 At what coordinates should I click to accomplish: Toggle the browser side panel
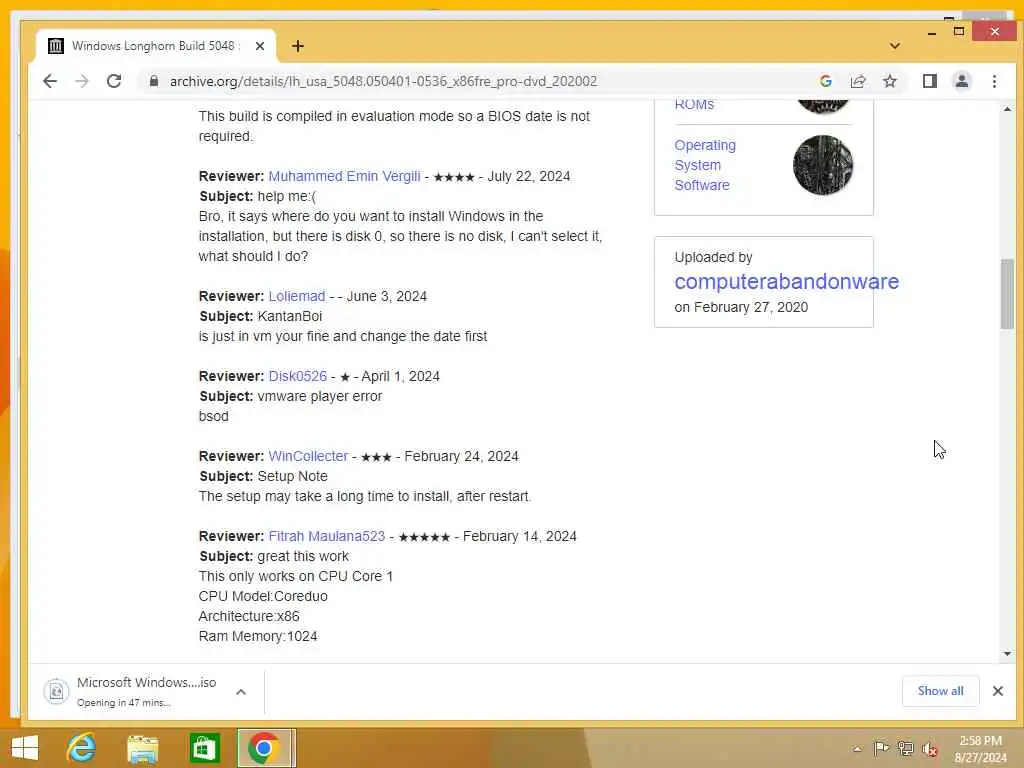[x=930, y=81]
